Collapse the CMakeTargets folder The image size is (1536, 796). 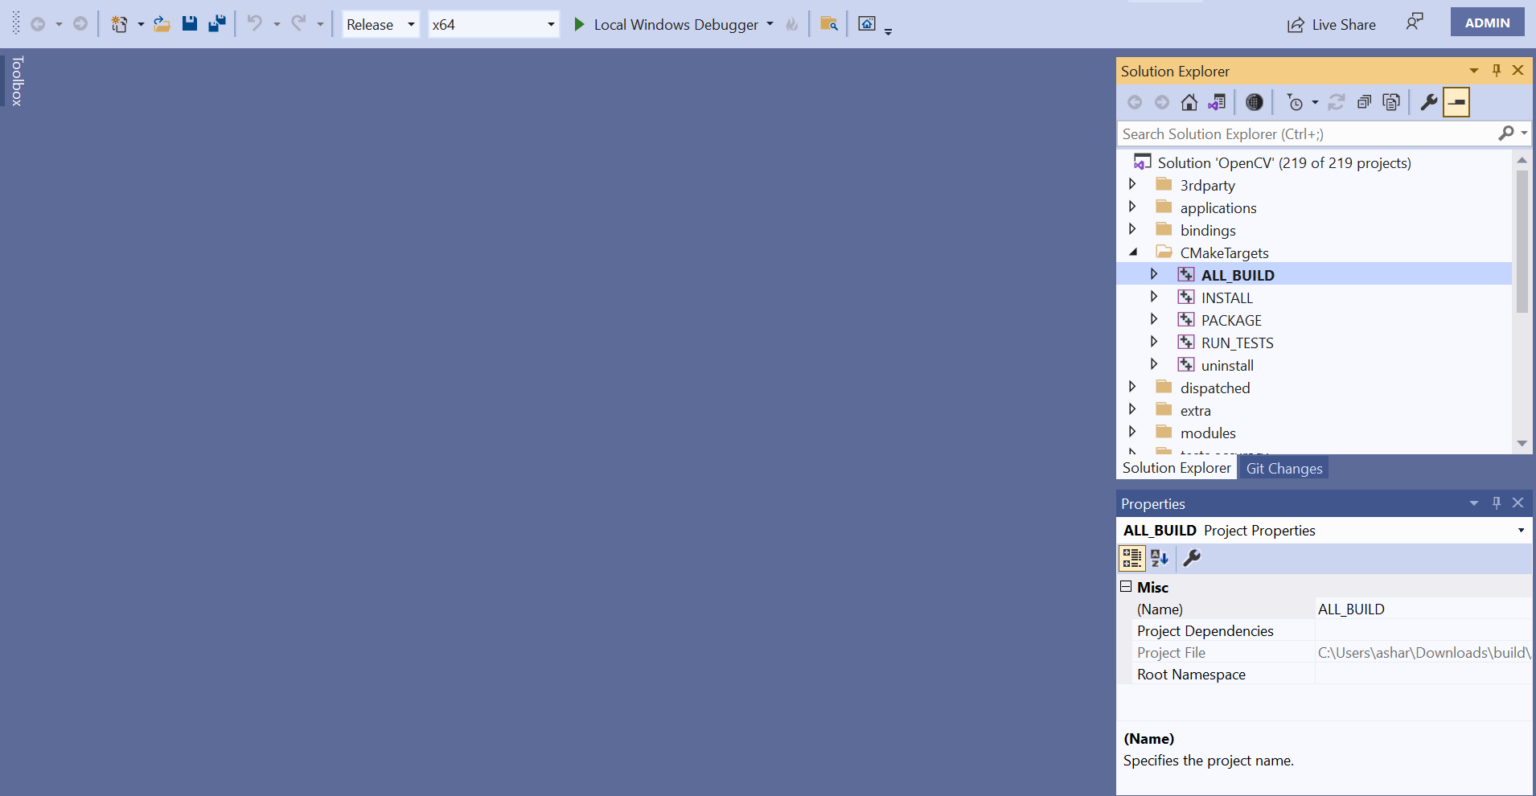[1134, 252]
